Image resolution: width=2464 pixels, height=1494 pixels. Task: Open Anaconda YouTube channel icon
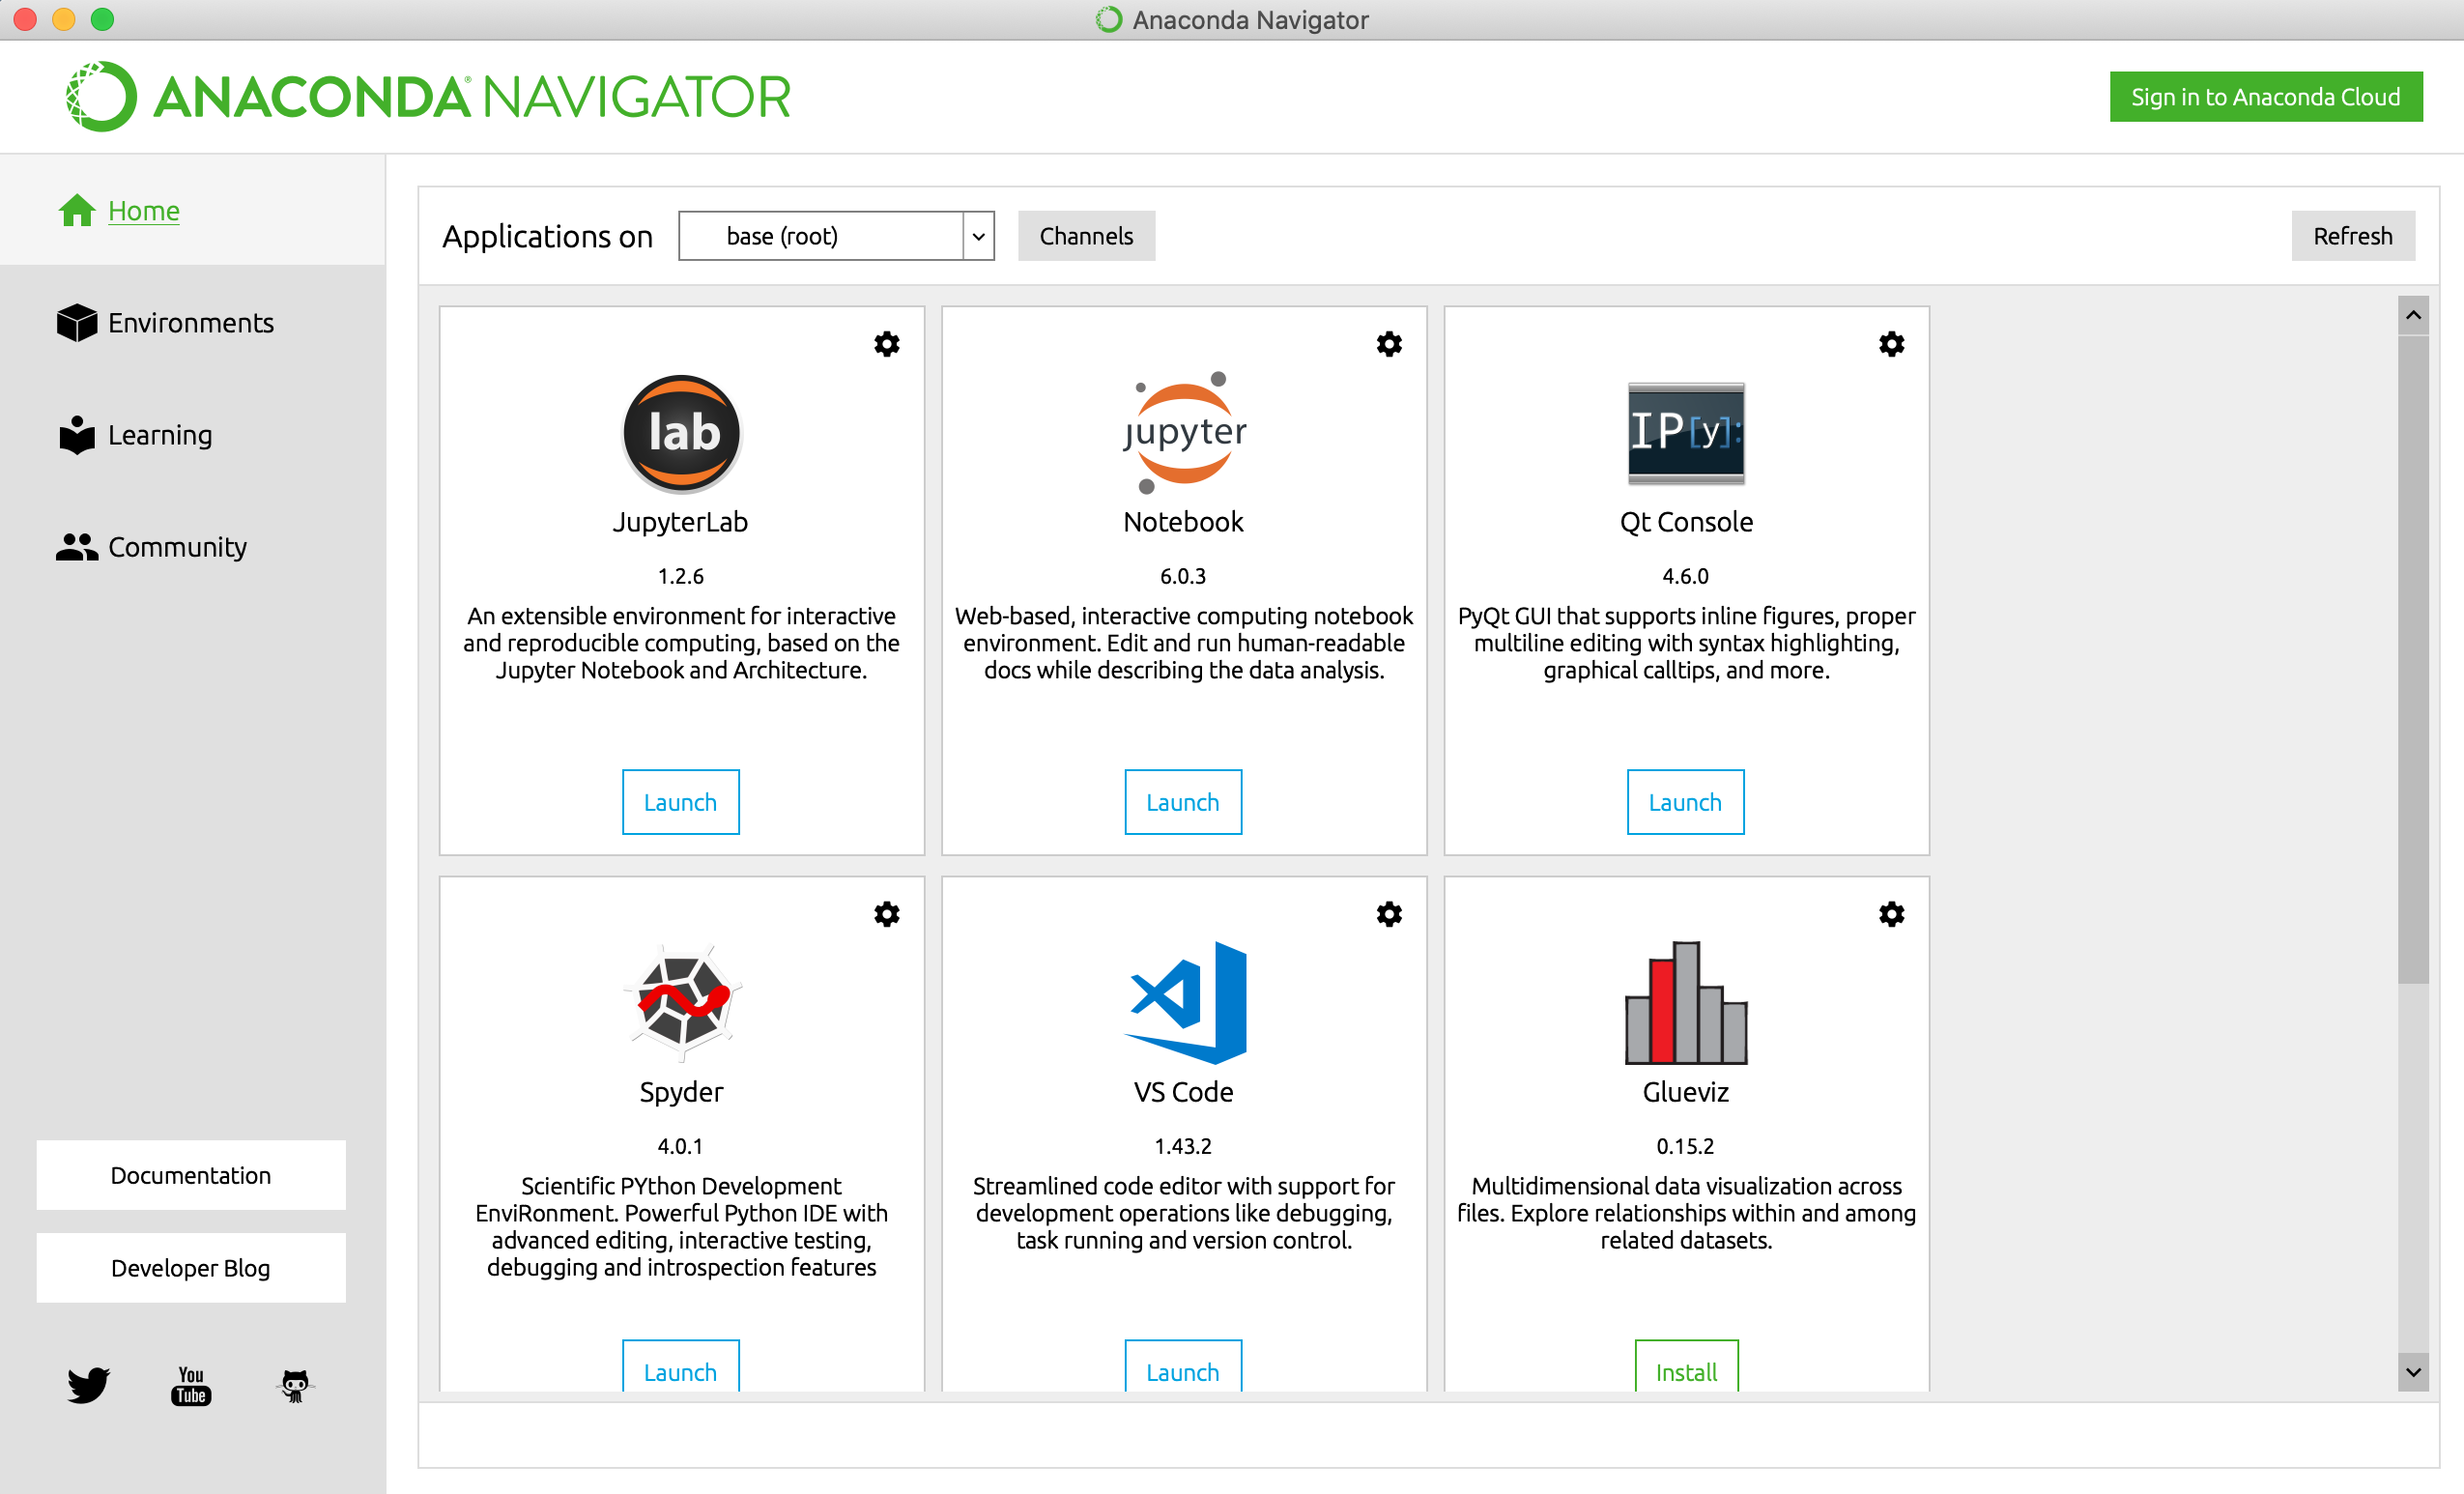click(x=191, y=1385)
